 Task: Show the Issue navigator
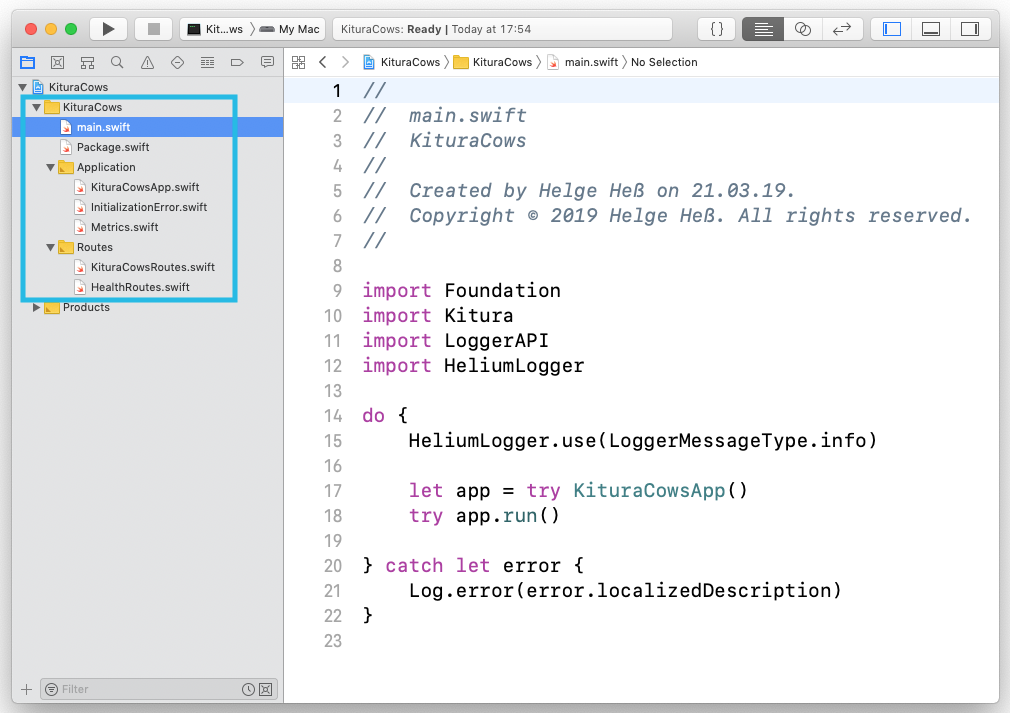coord(148,62)
